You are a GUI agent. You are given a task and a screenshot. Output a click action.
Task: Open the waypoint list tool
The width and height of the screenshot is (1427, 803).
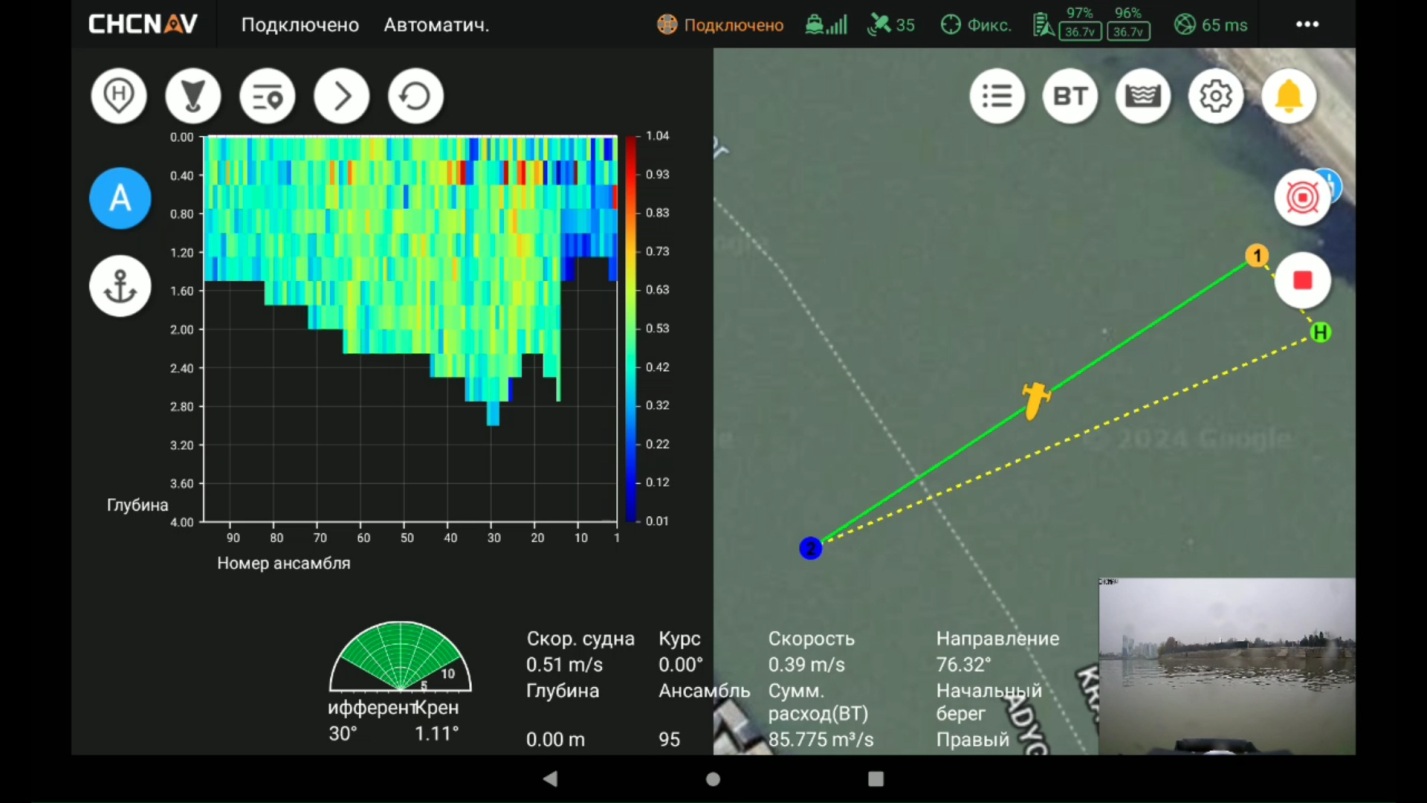pos(267,96)
